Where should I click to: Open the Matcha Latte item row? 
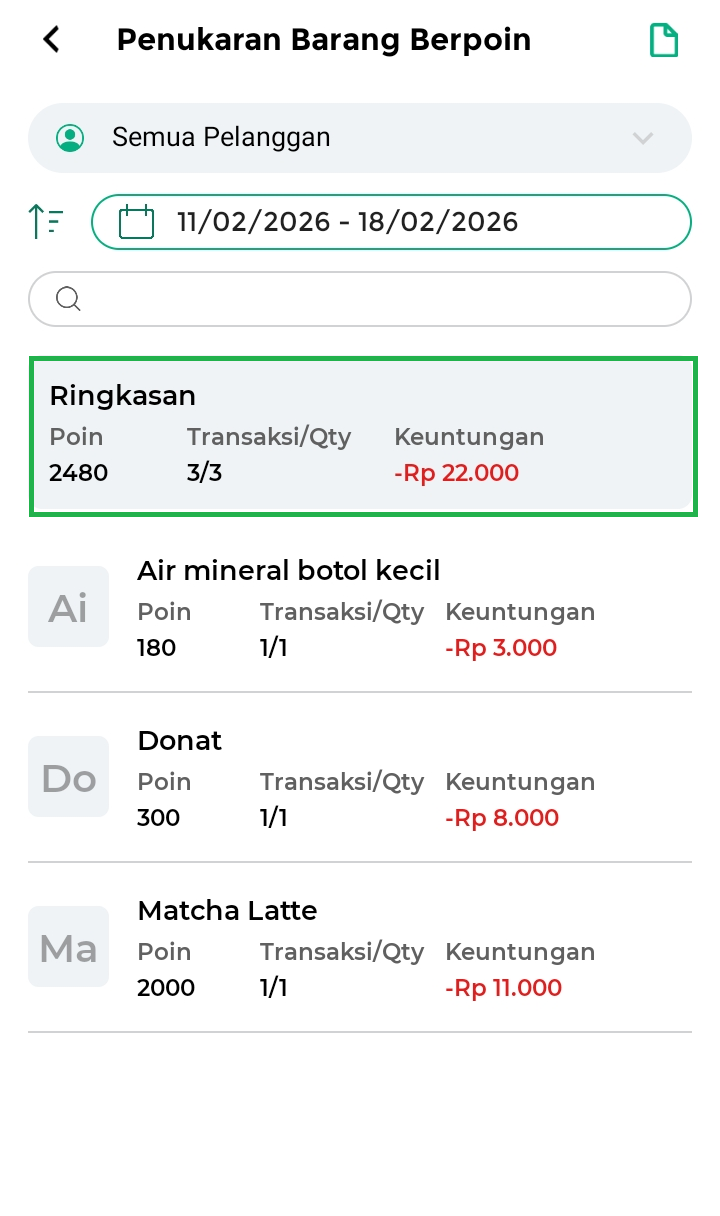coord(400,947)
